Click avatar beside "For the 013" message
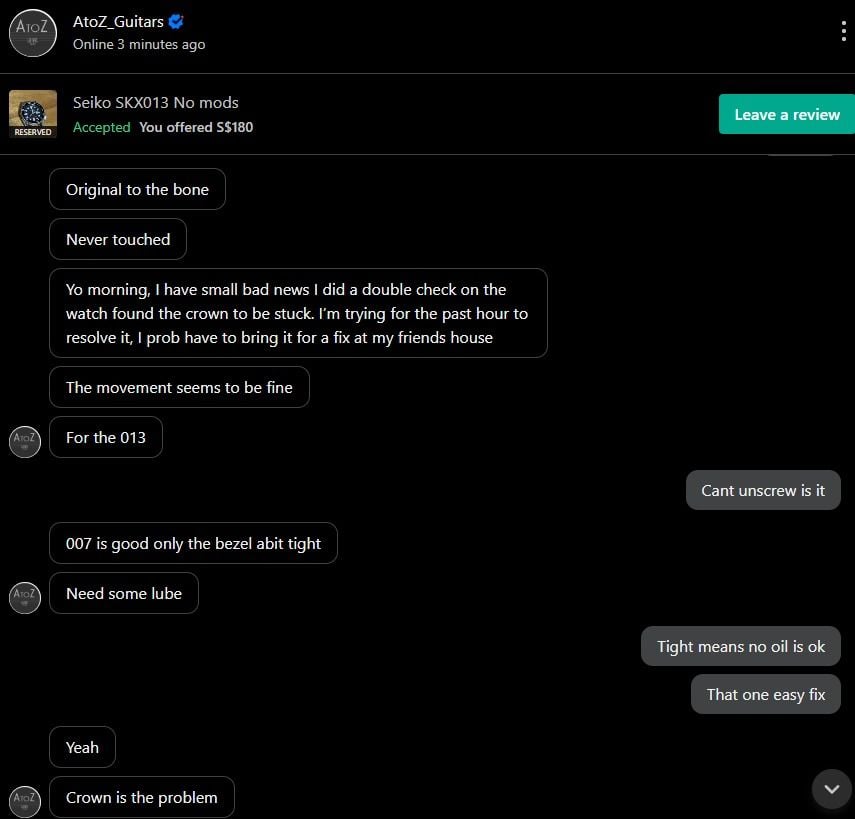The height and width of the screenshot is (819, 855). pyautogui.click(x=25, y=441)
